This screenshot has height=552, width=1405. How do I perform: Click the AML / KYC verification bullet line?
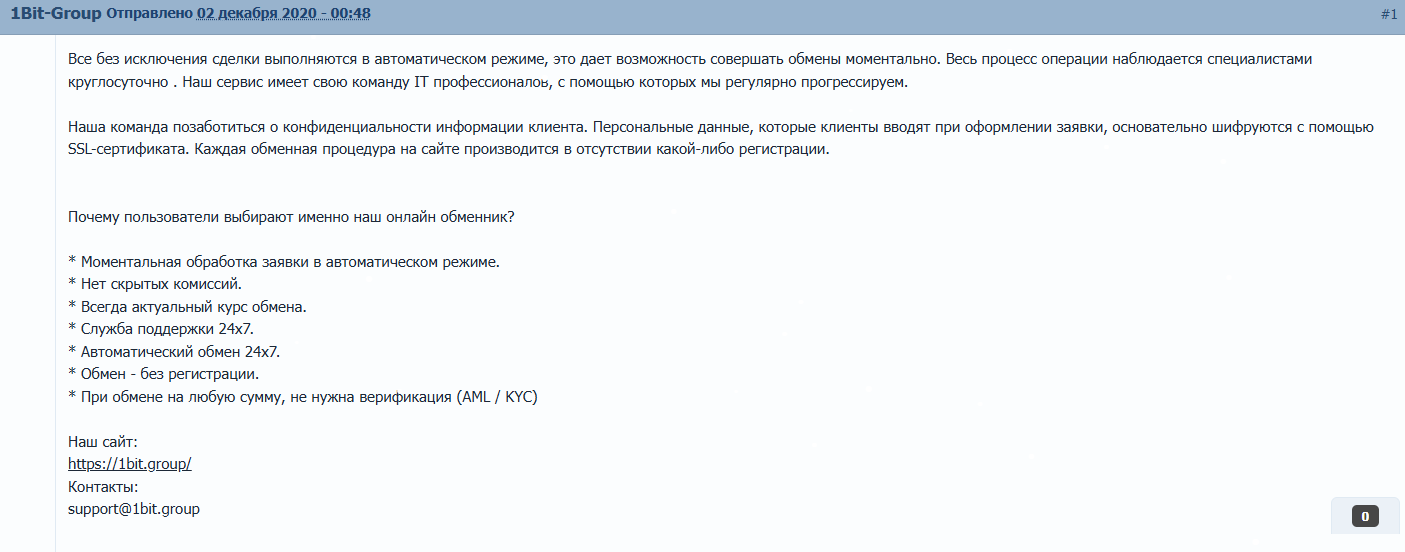click(303, 397)
